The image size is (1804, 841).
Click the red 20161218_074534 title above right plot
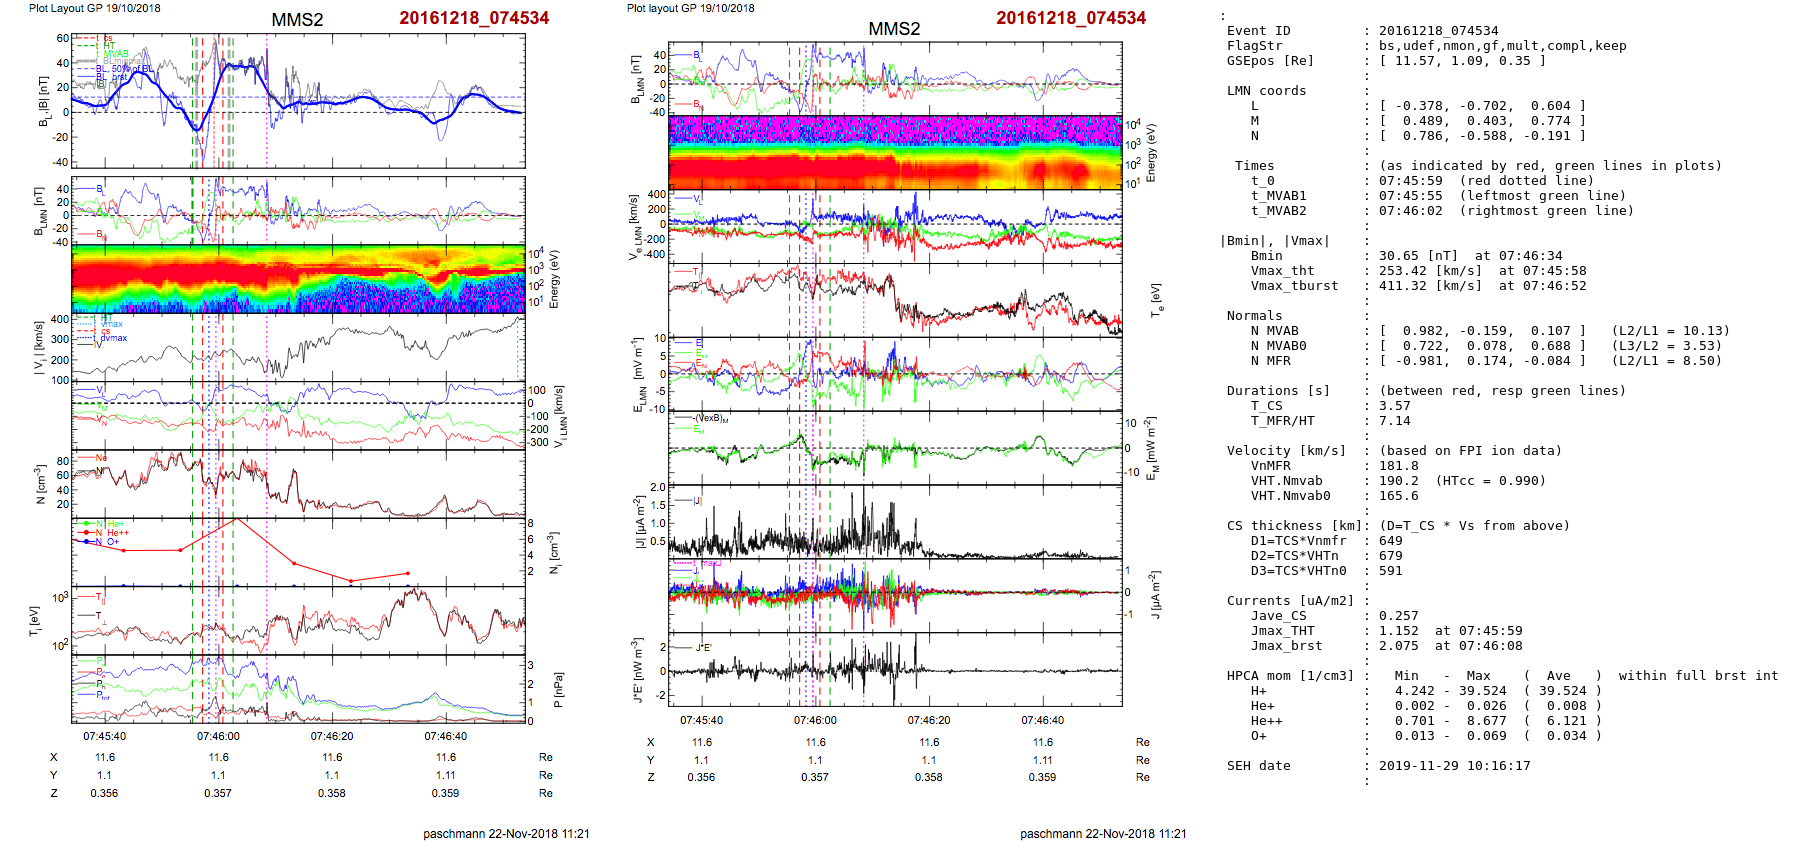point(1071,18)
